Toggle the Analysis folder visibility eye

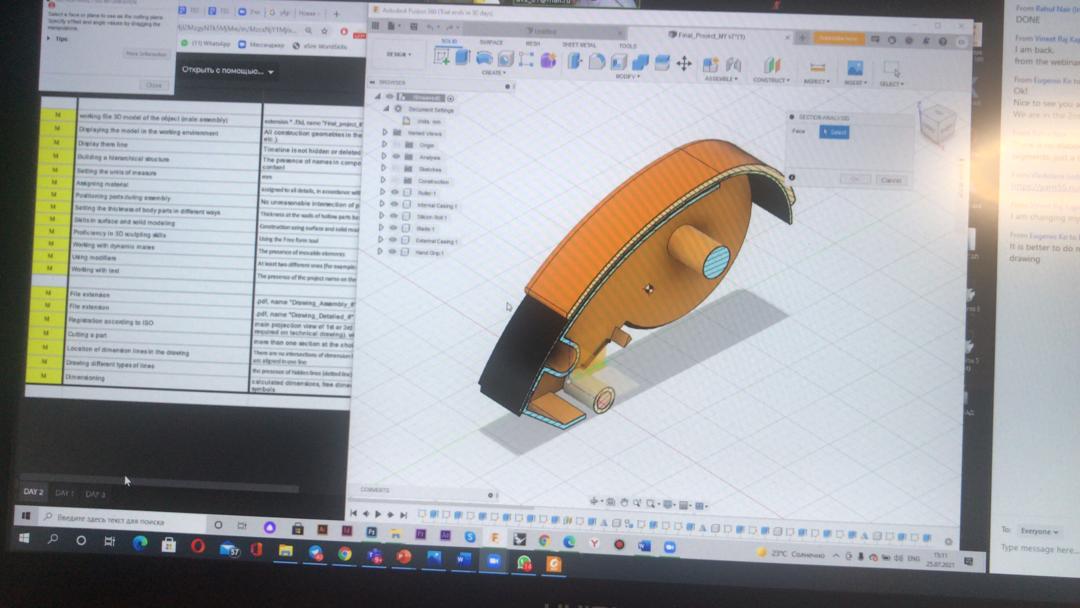[396, 157]
